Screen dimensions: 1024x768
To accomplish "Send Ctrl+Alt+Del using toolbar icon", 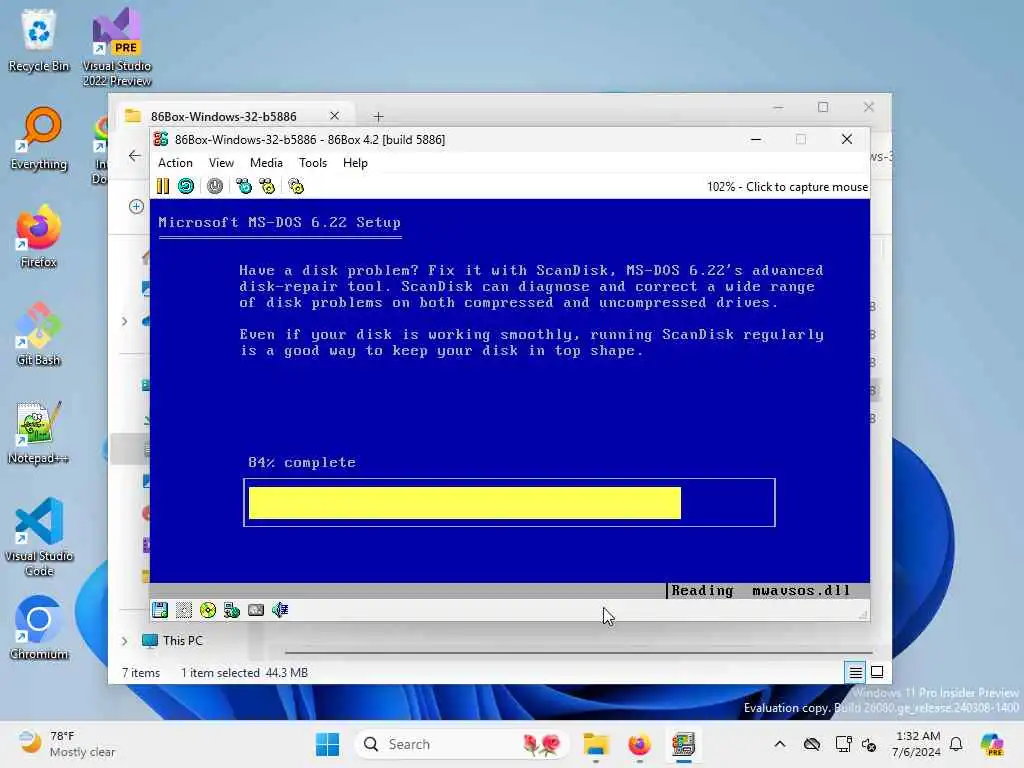I will [x=244, y=187].
